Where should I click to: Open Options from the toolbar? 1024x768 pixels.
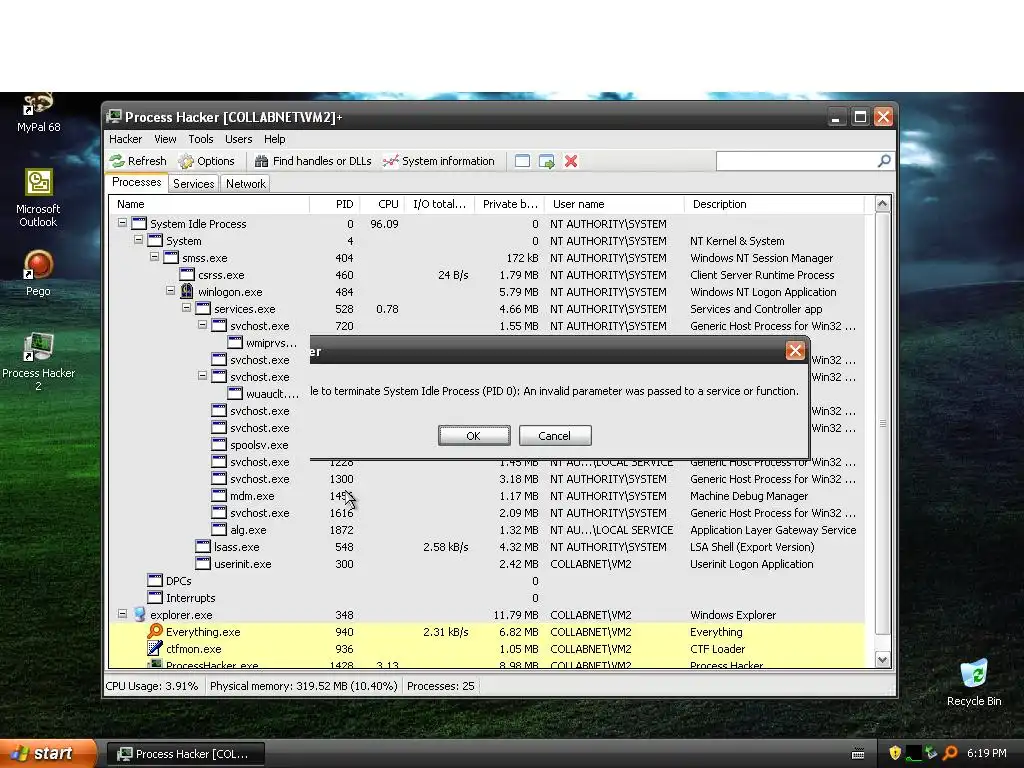click(x=206, y=161)
